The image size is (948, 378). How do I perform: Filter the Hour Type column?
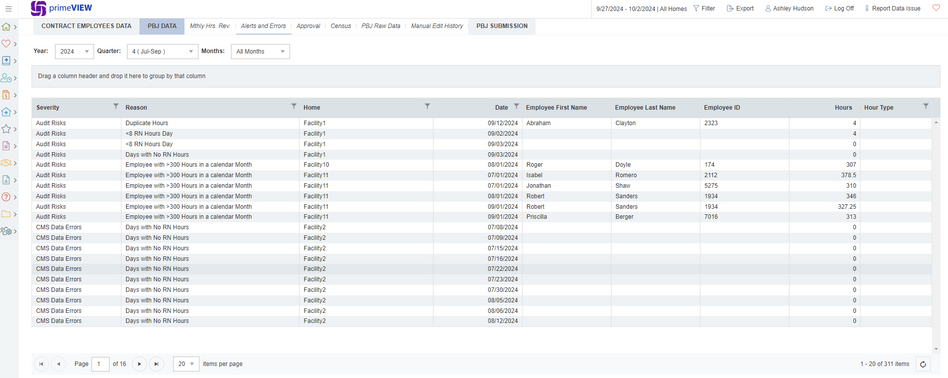coord(926,106)
